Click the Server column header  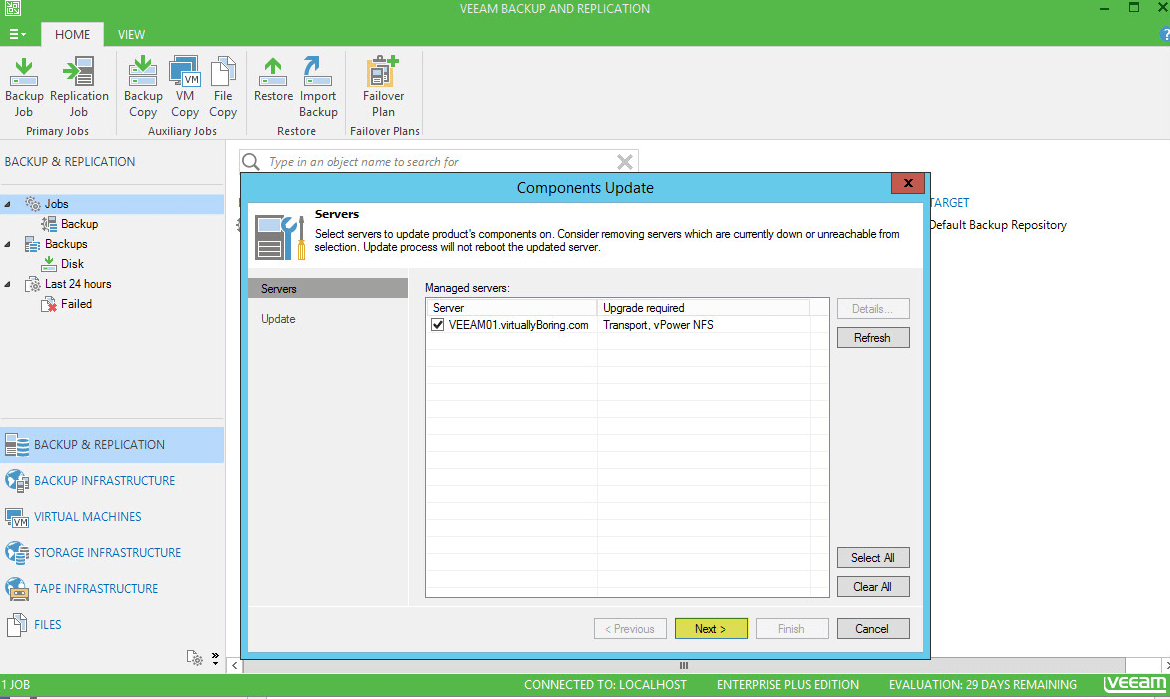[x=512, y=307]
